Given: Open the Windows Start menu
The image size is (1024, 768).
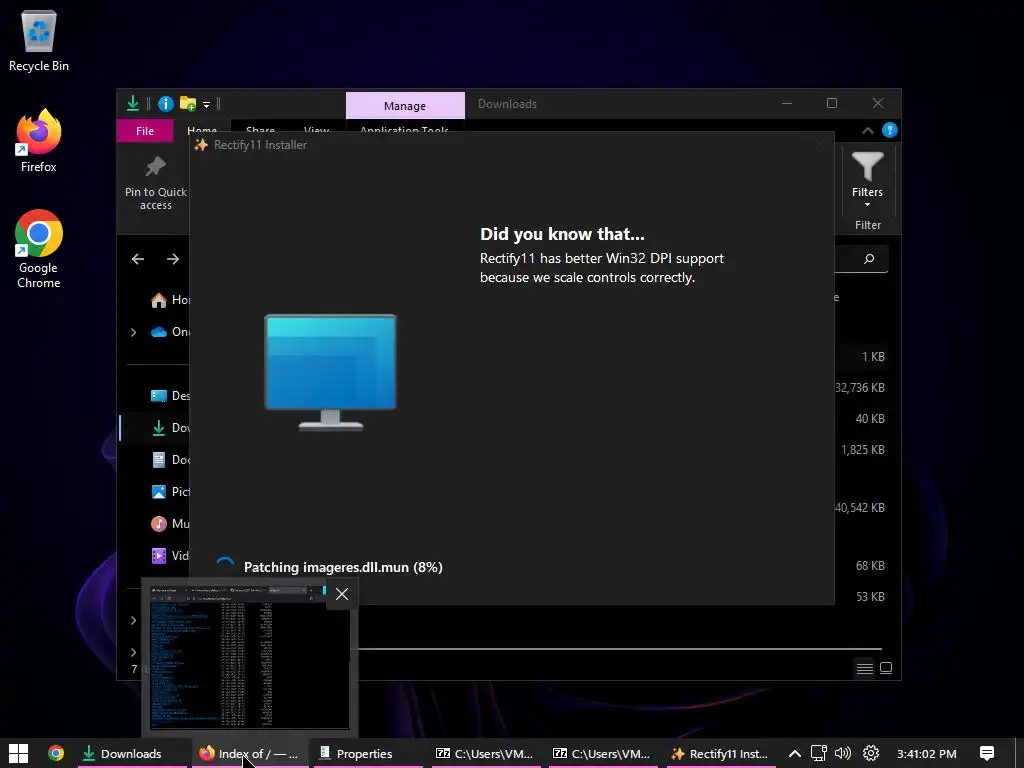Looking at the screenshot, I should (x=18, y=754).
